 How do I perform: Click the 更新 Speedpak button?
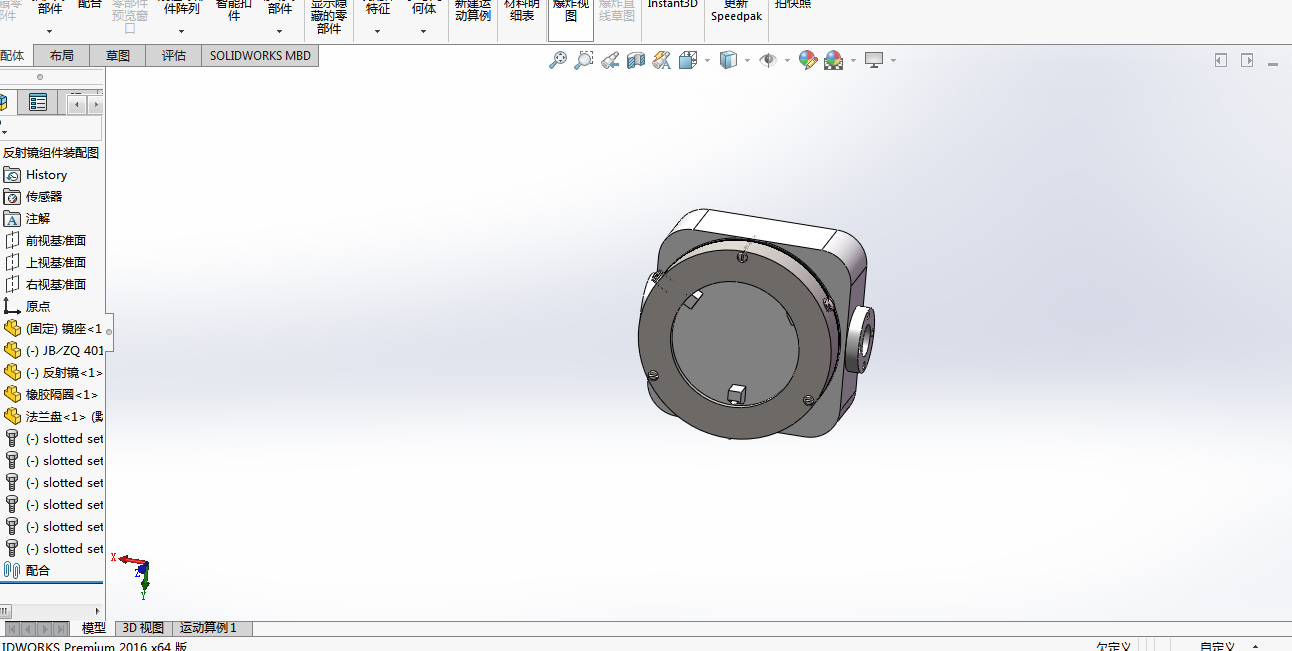[x=736, y=12]
